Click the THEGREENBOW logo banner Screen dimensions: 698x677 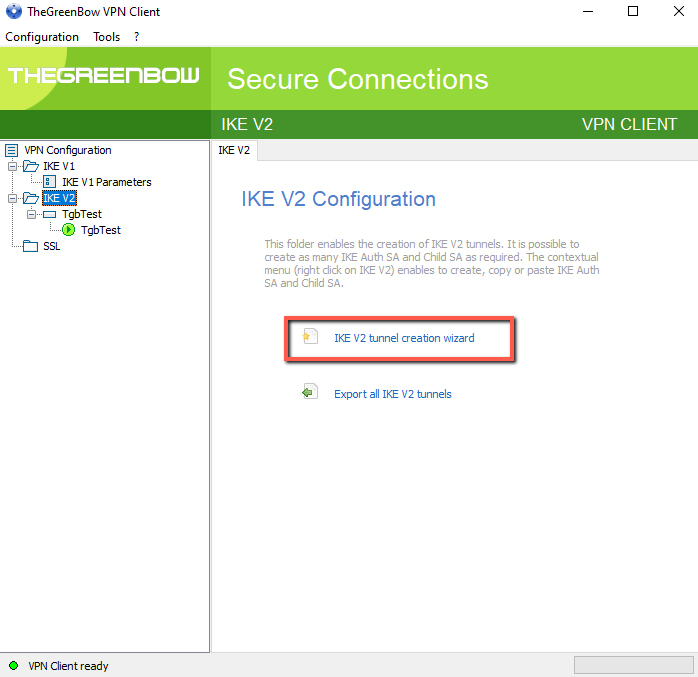point(104,75)
